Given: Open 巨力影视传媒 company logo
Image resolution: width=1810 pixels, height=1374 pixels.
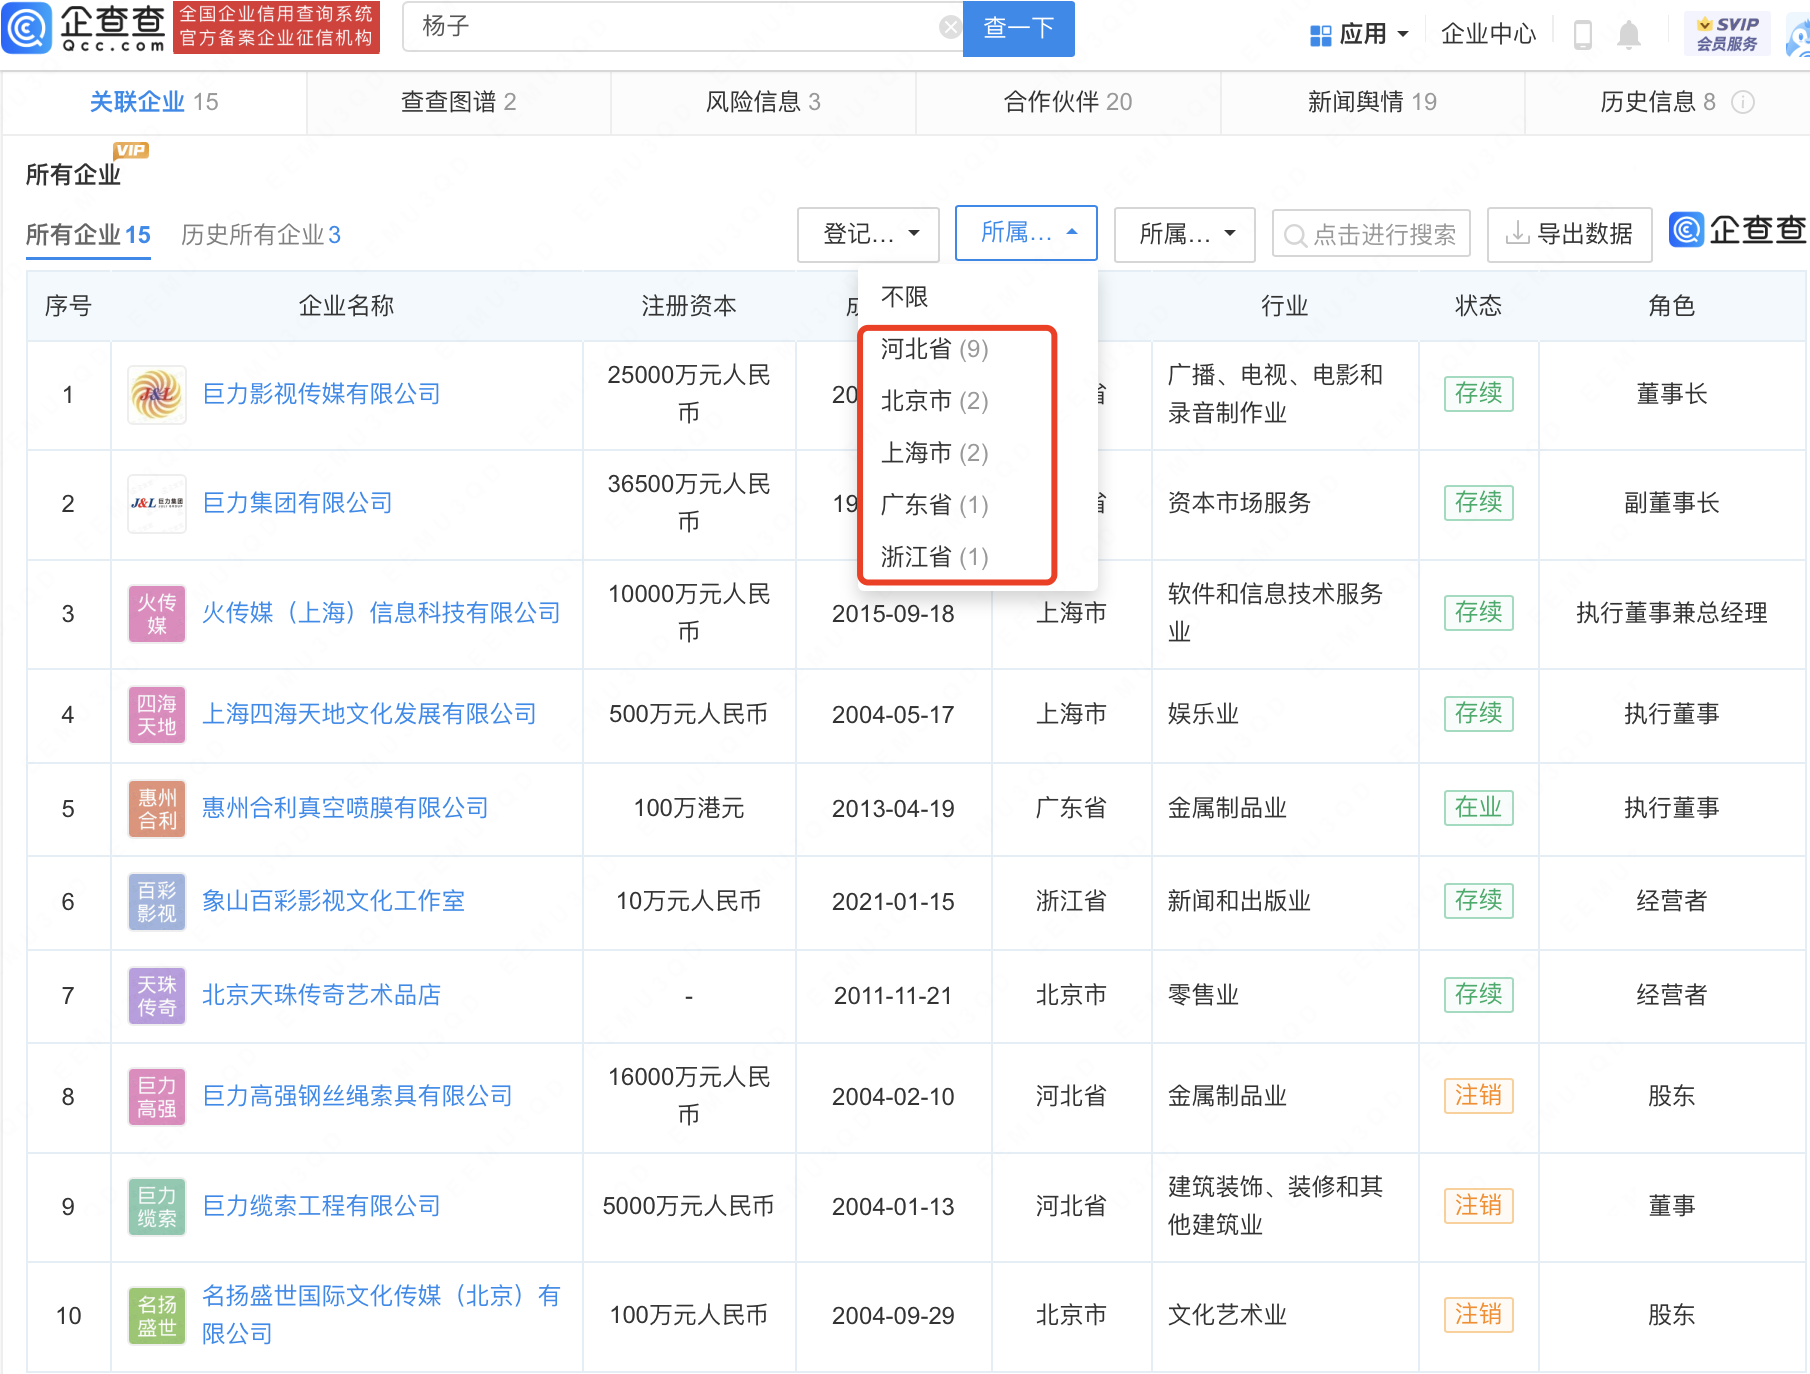Looking at the screenshot, I should click(157, 394).
